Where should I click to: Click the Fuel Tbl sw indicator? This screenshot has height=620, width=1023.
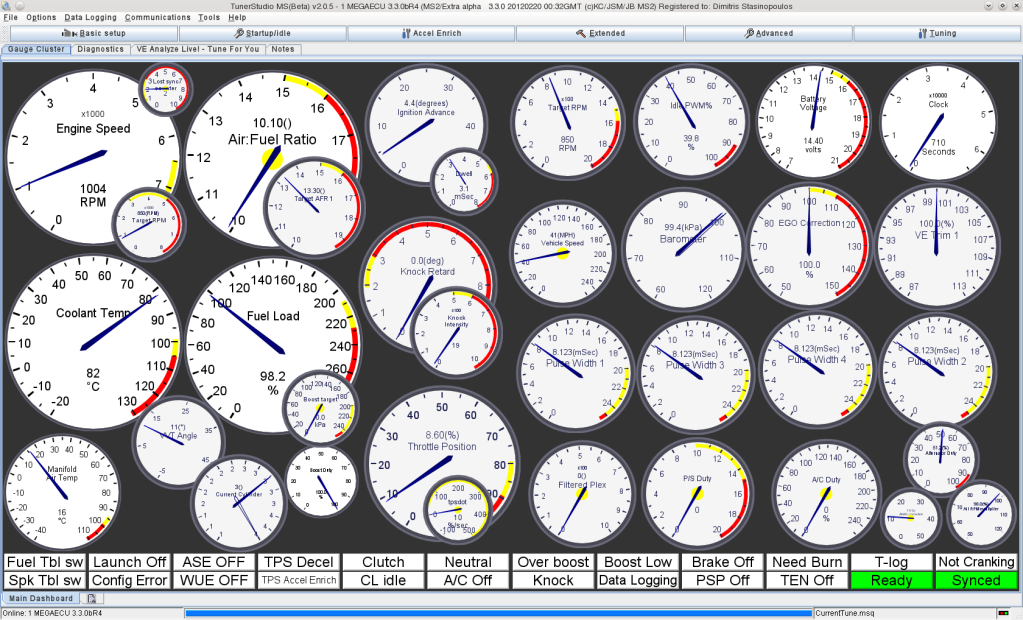tap(45, 562)
